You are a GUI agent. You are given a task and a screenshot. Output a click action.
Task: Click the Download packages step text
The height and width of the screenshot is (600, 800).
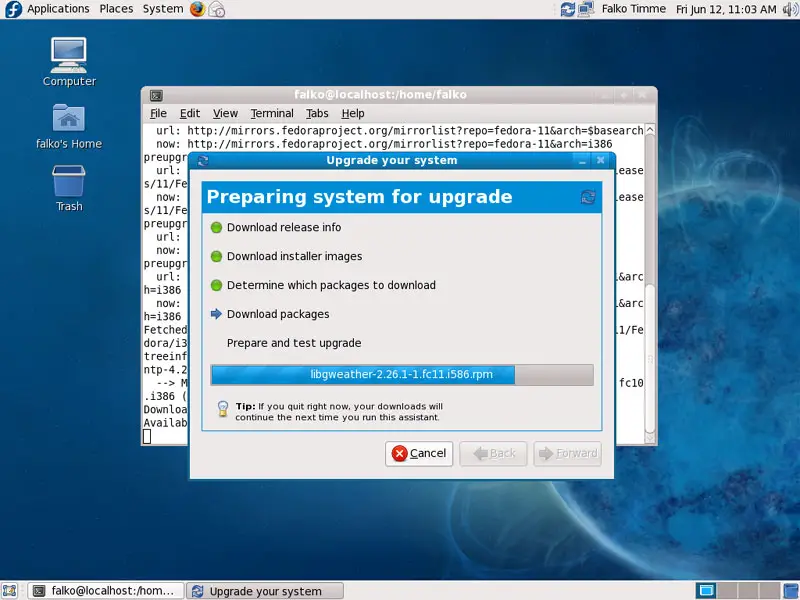point(278,314)
